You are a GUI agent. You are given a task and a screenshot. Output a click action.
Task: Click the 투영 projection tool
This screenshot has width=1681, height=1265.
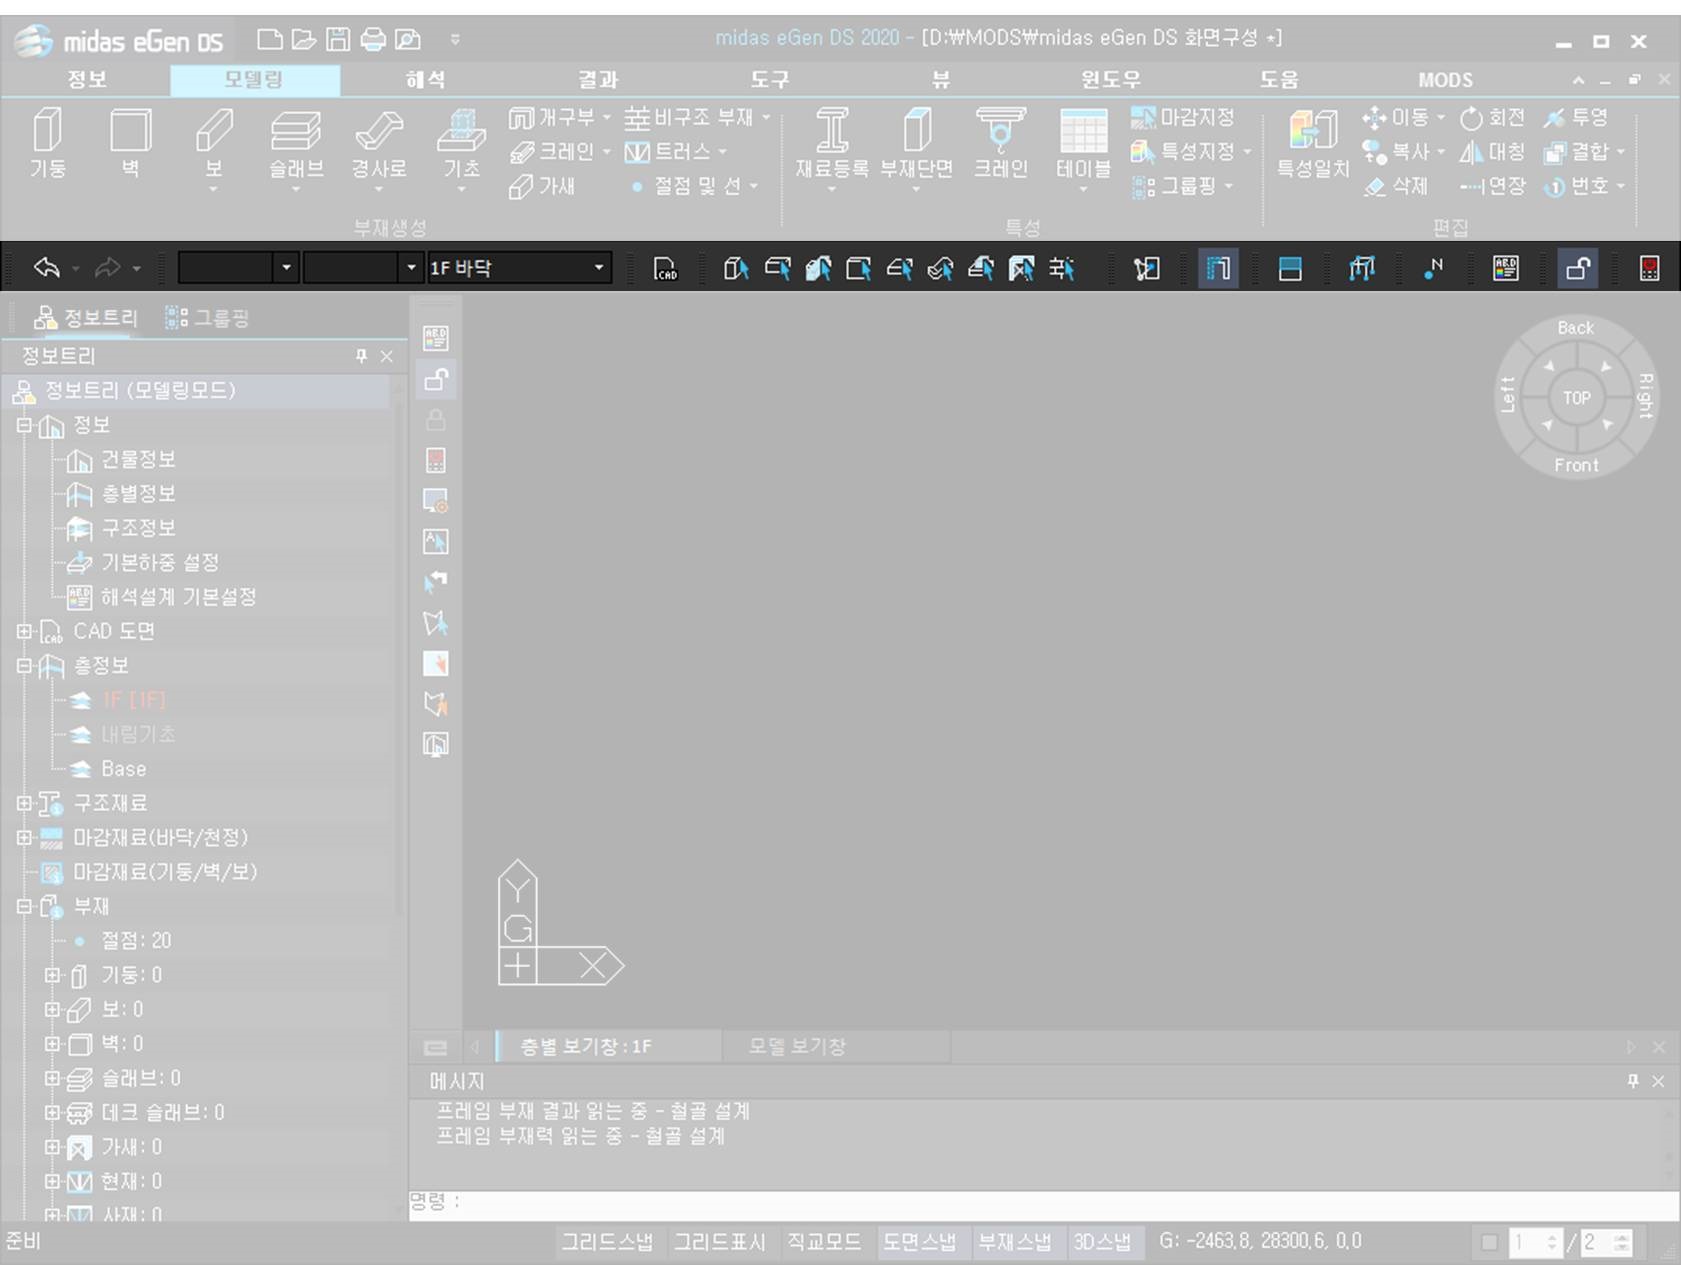pos(1575,118)
